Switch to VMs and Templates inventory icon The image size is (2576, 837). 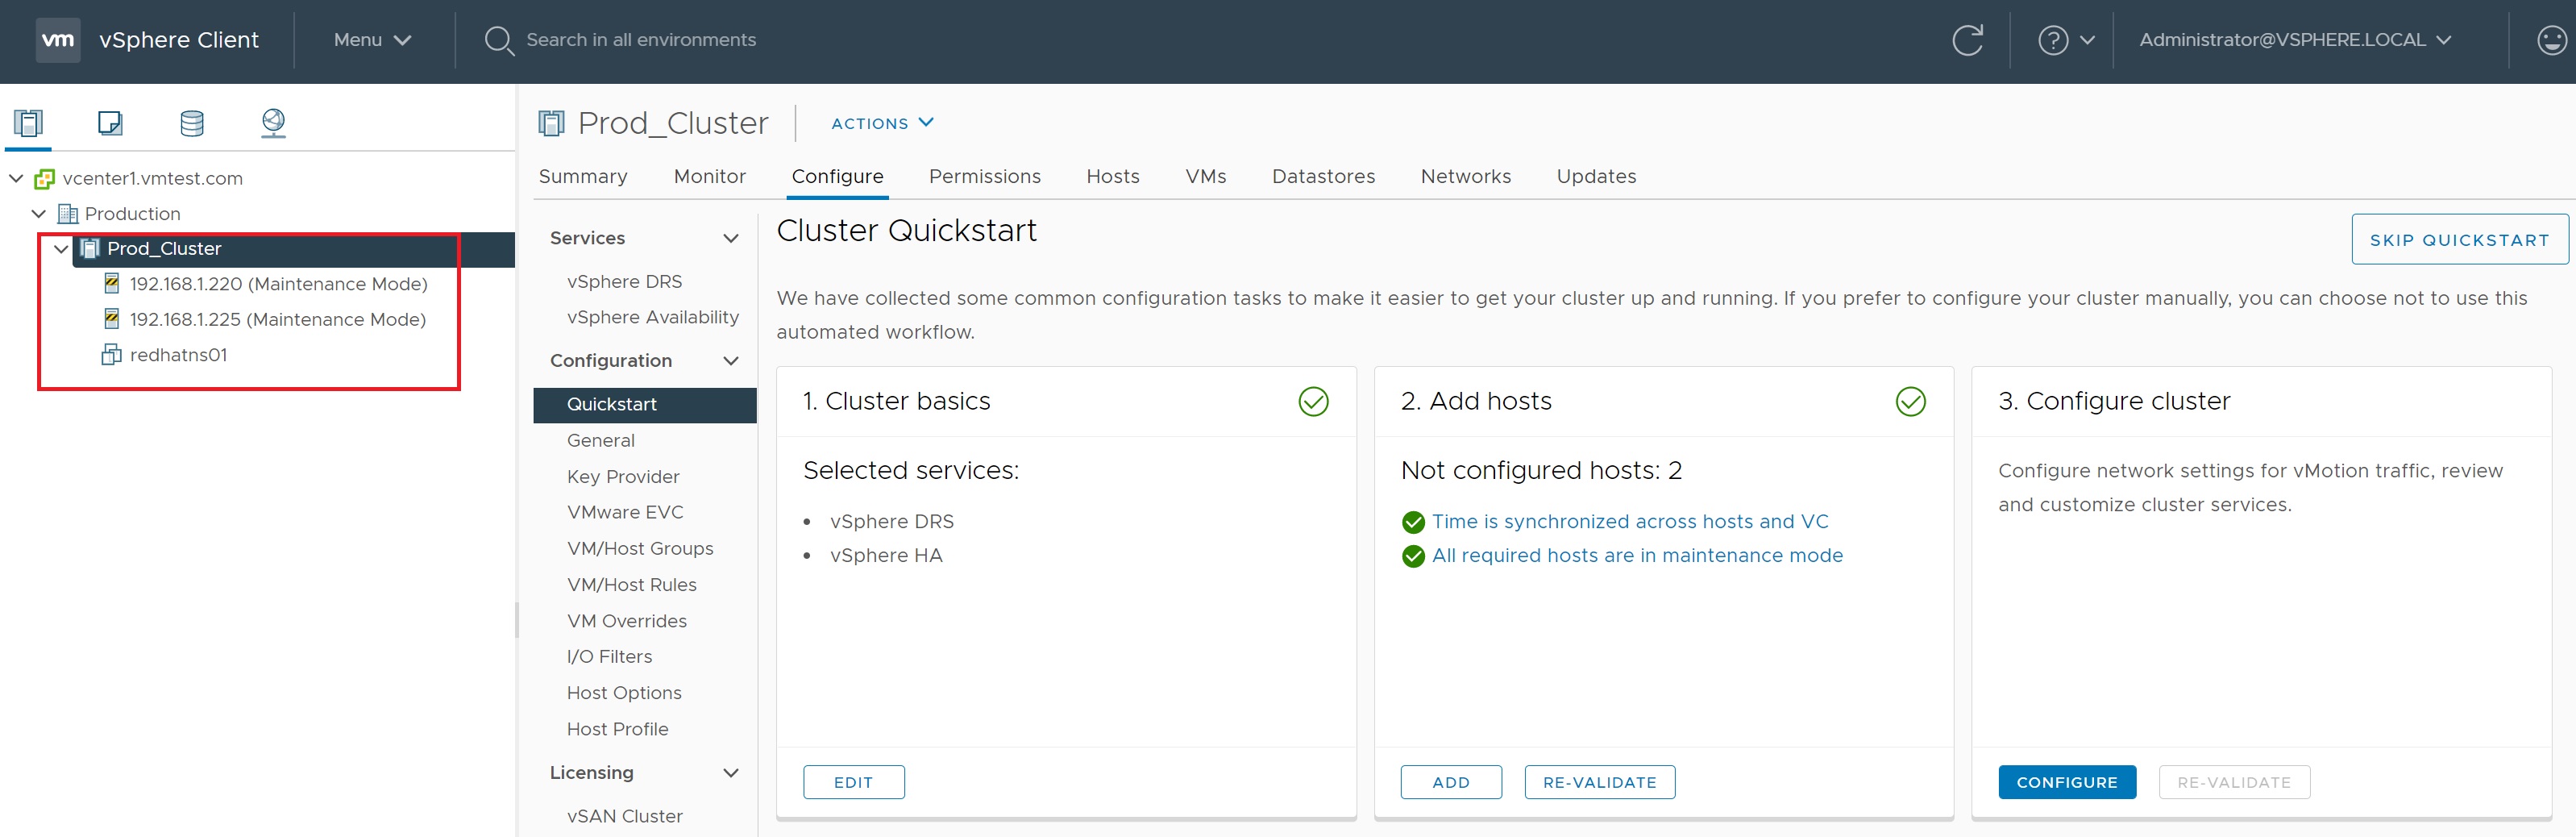coord(110,123)
